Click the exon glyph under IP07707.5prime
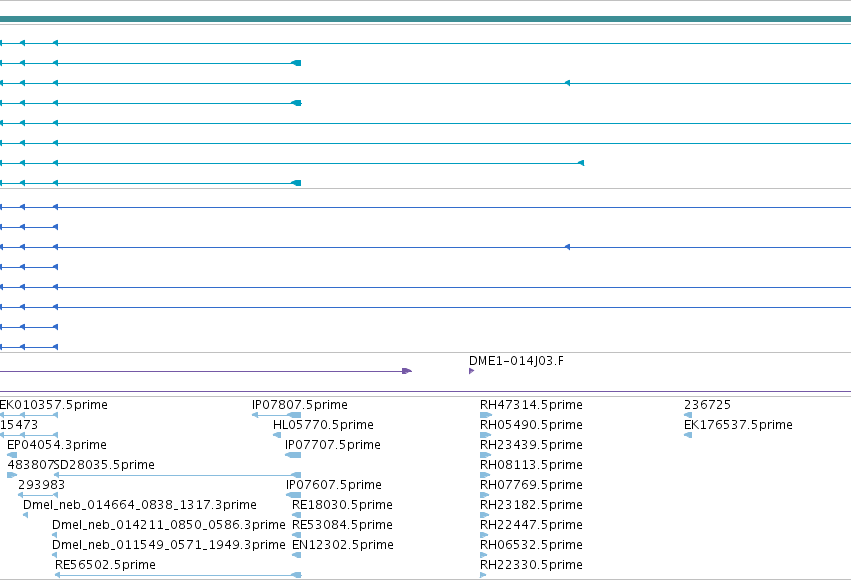The image size is (851, 580). pos(293,455)
